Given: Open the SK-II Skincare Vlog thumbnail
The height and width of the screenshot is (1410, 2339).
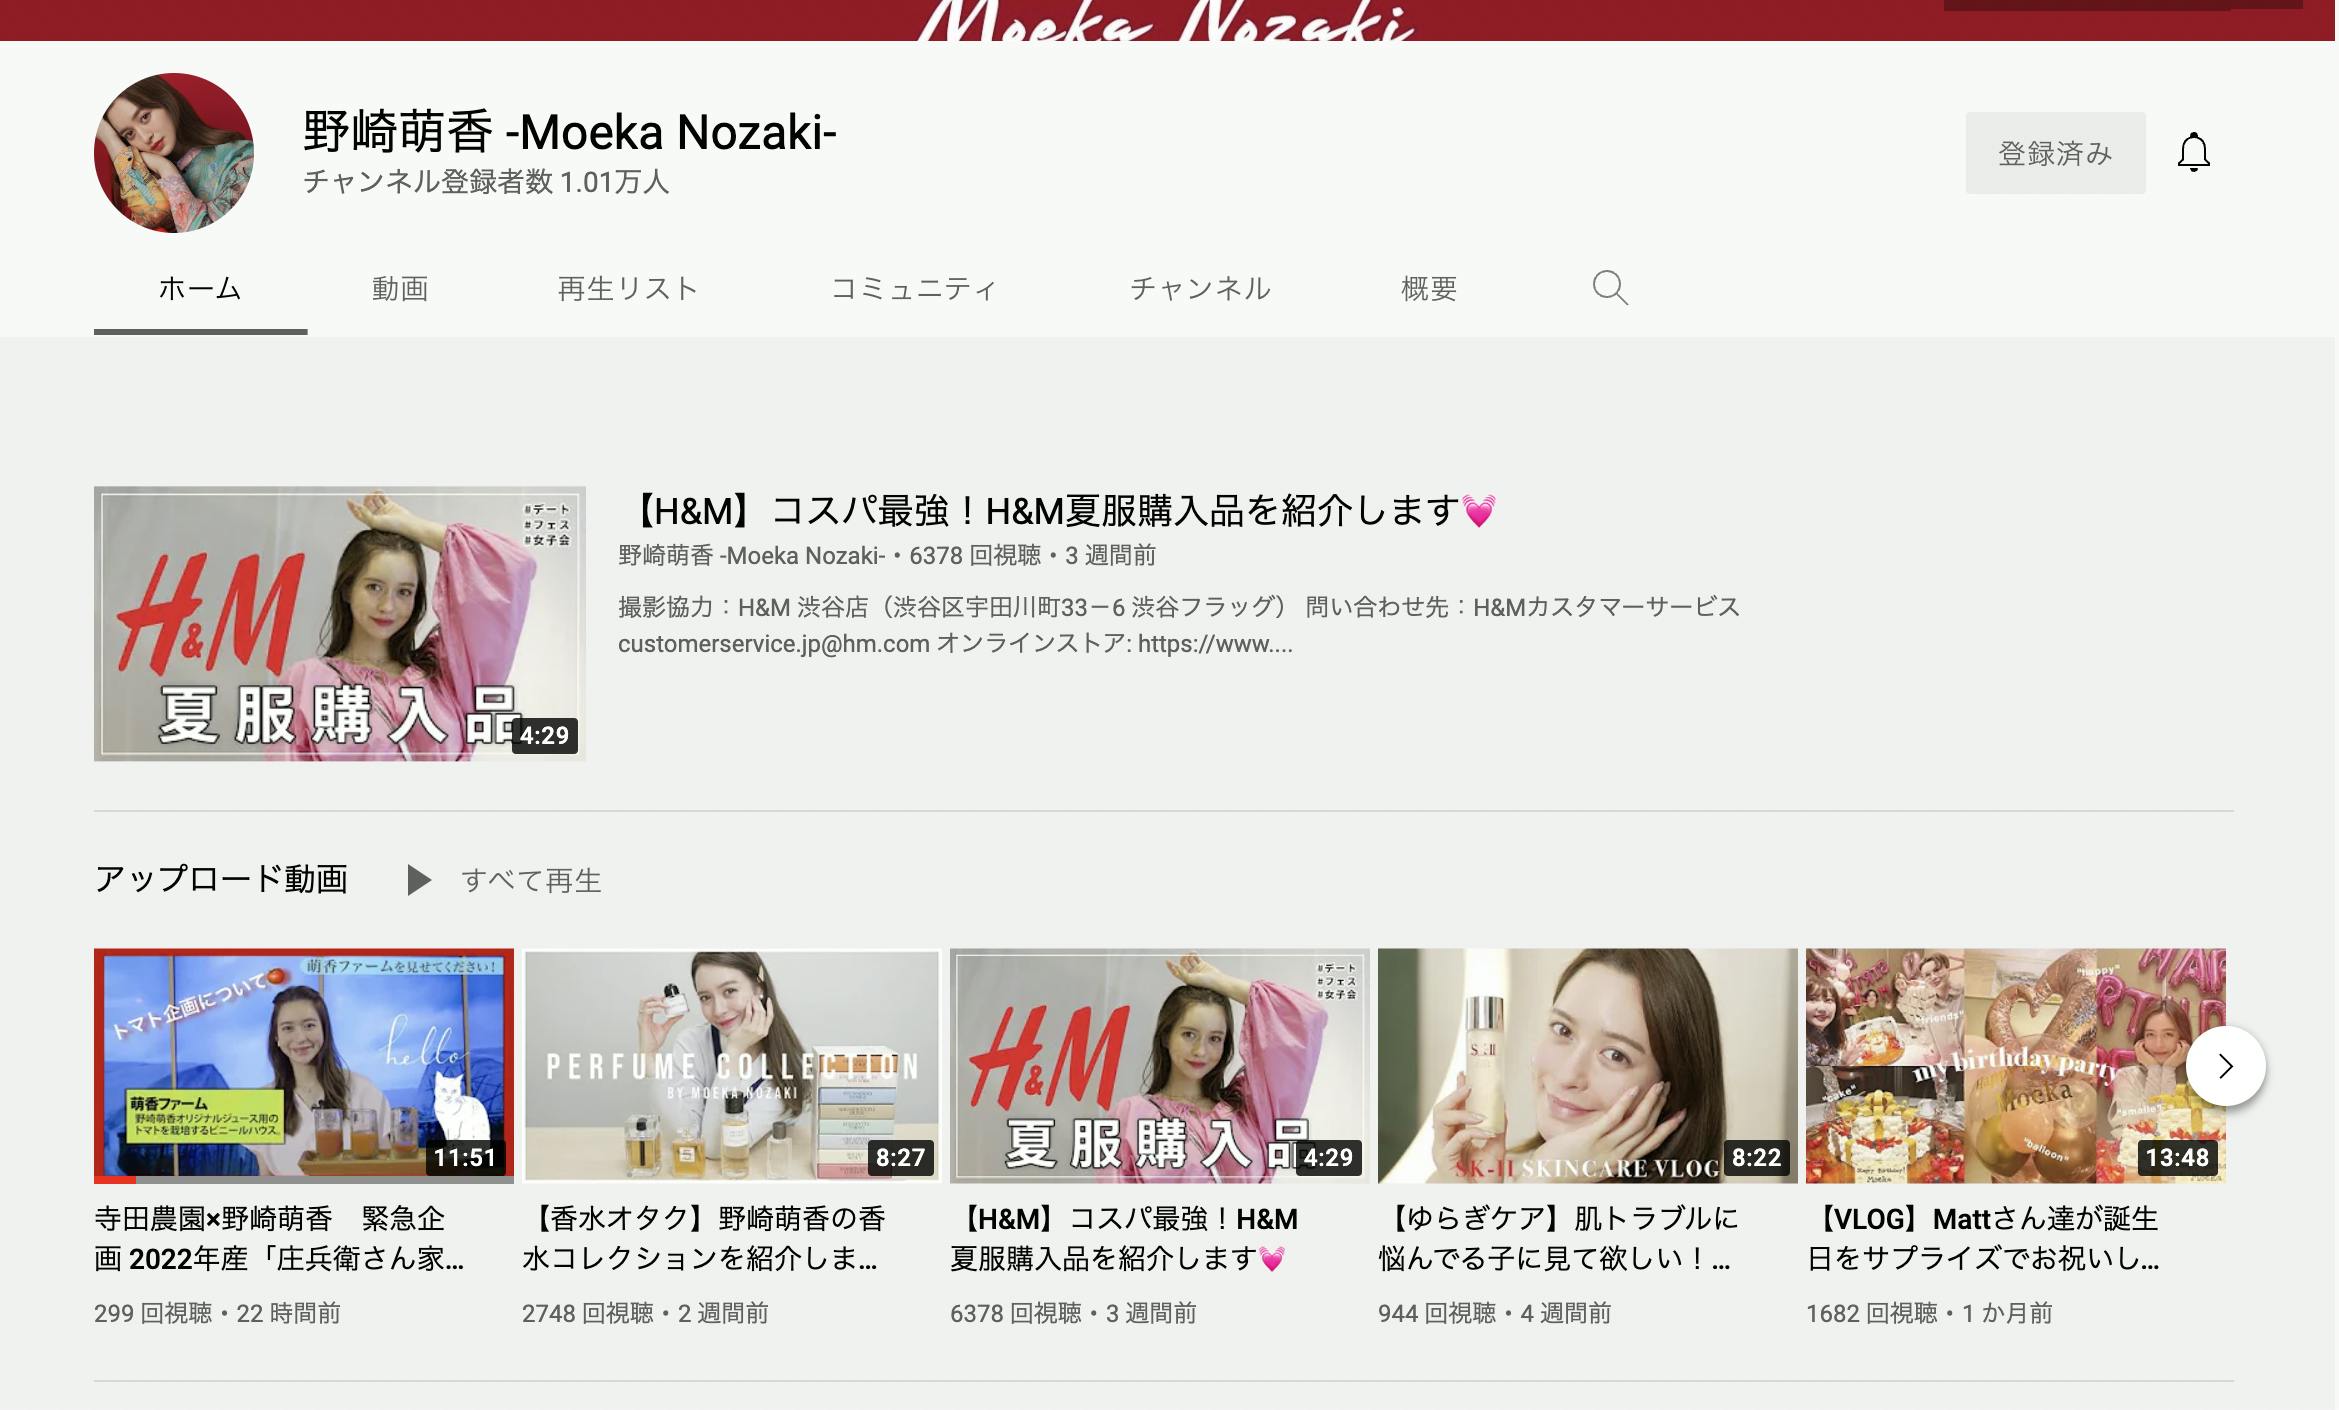Looking at the screenshot, I should [1587, 1066].
